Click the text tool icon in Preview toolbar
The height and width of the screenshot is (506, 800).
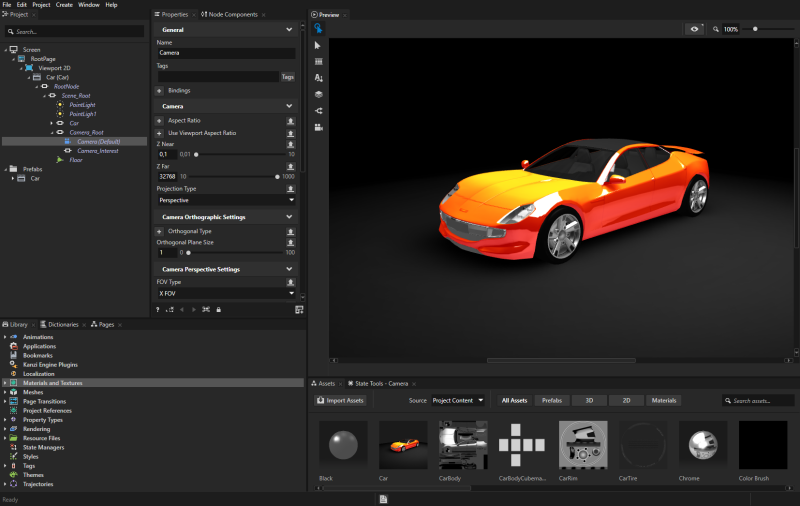point(318,77)
